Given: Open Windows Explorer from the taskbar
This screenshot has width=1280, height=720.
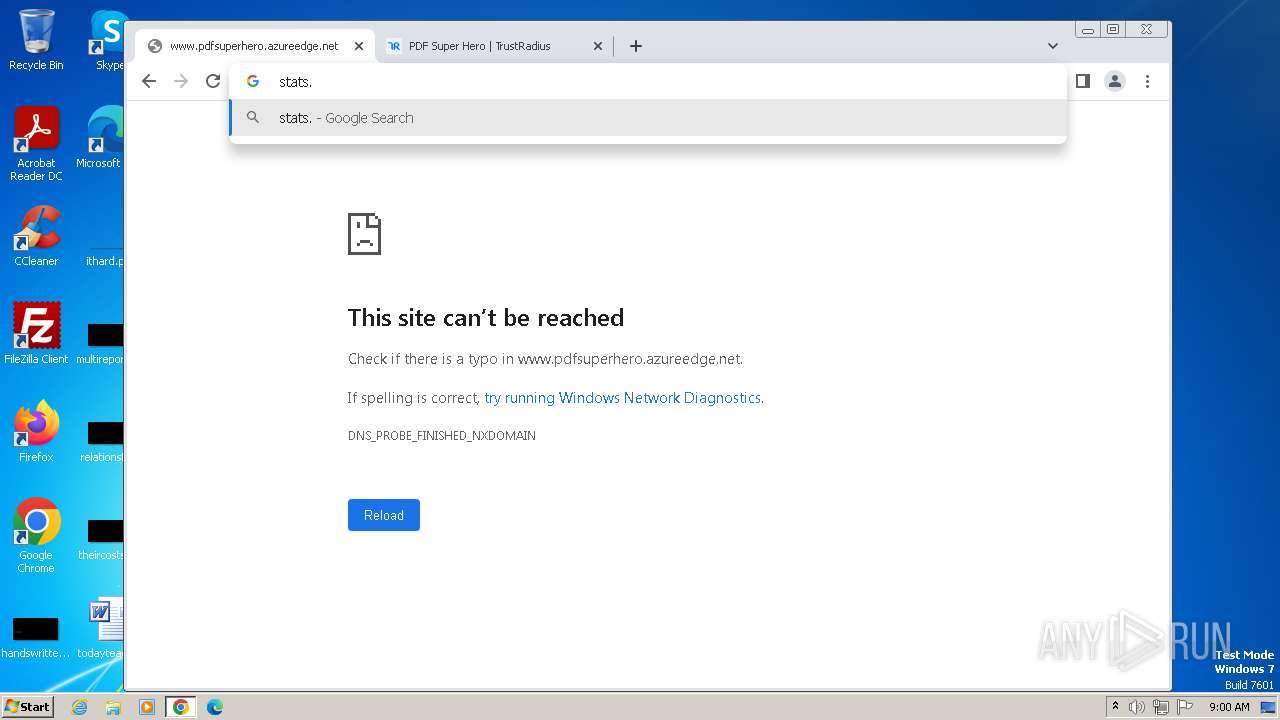Looking at the screenshot, I should [113, 707].
